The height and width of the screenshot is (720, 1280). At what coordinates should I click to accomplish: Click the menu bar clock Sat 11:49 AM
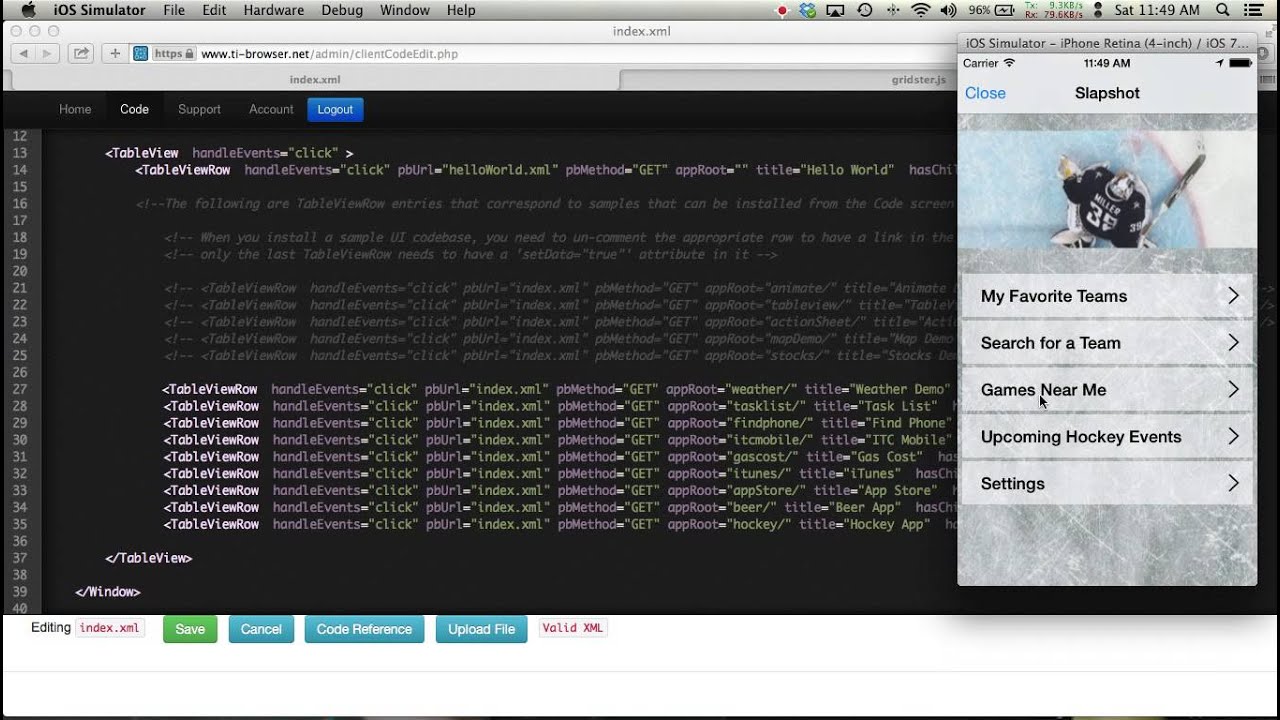point(1157,10)
